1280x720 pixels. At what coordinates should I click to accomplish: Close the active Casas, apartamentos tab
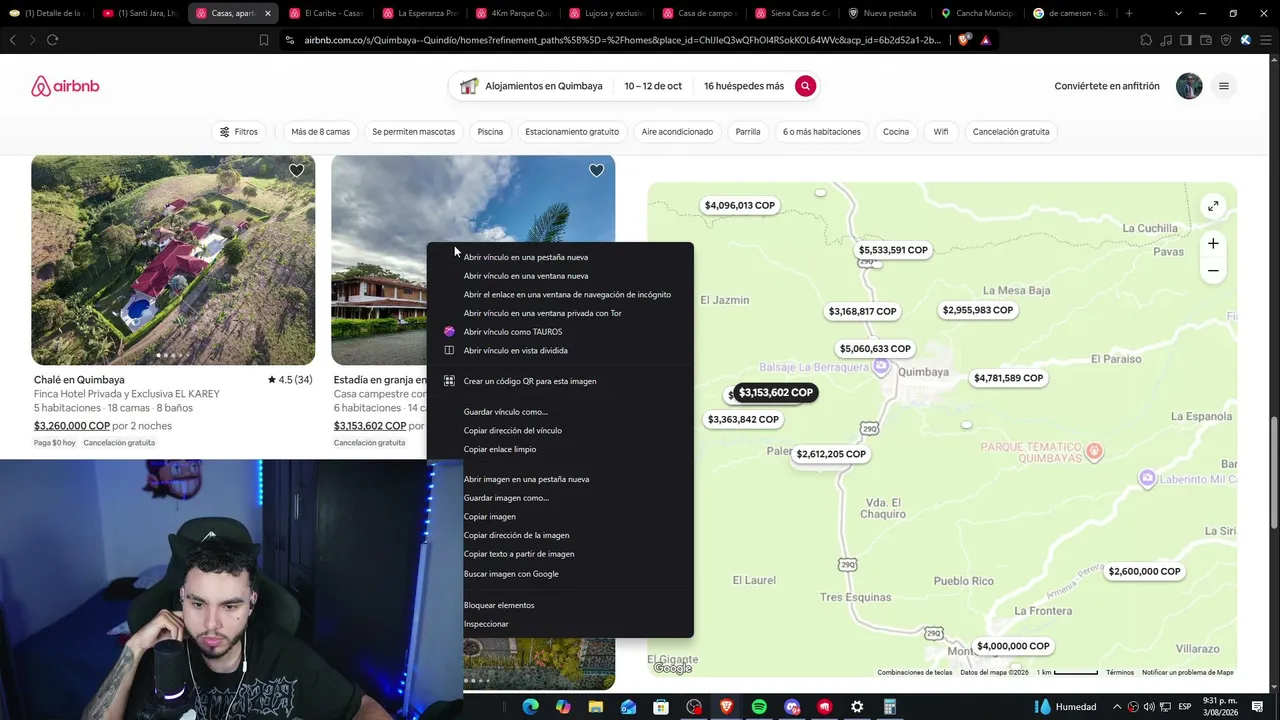tap(267, 13)
